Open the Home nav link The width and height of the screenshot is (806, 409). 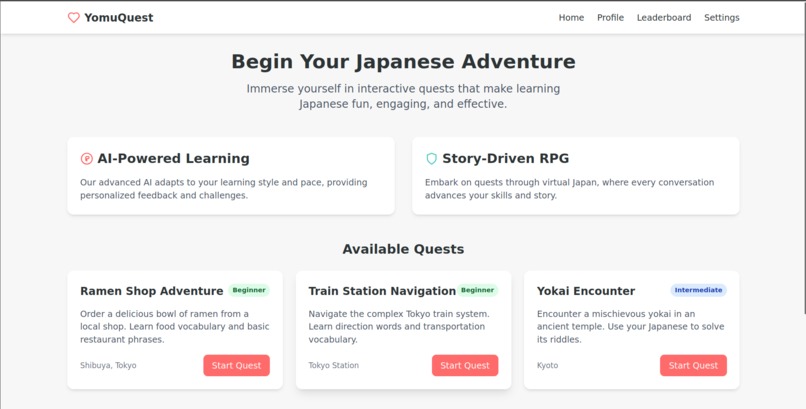[571, 17]
